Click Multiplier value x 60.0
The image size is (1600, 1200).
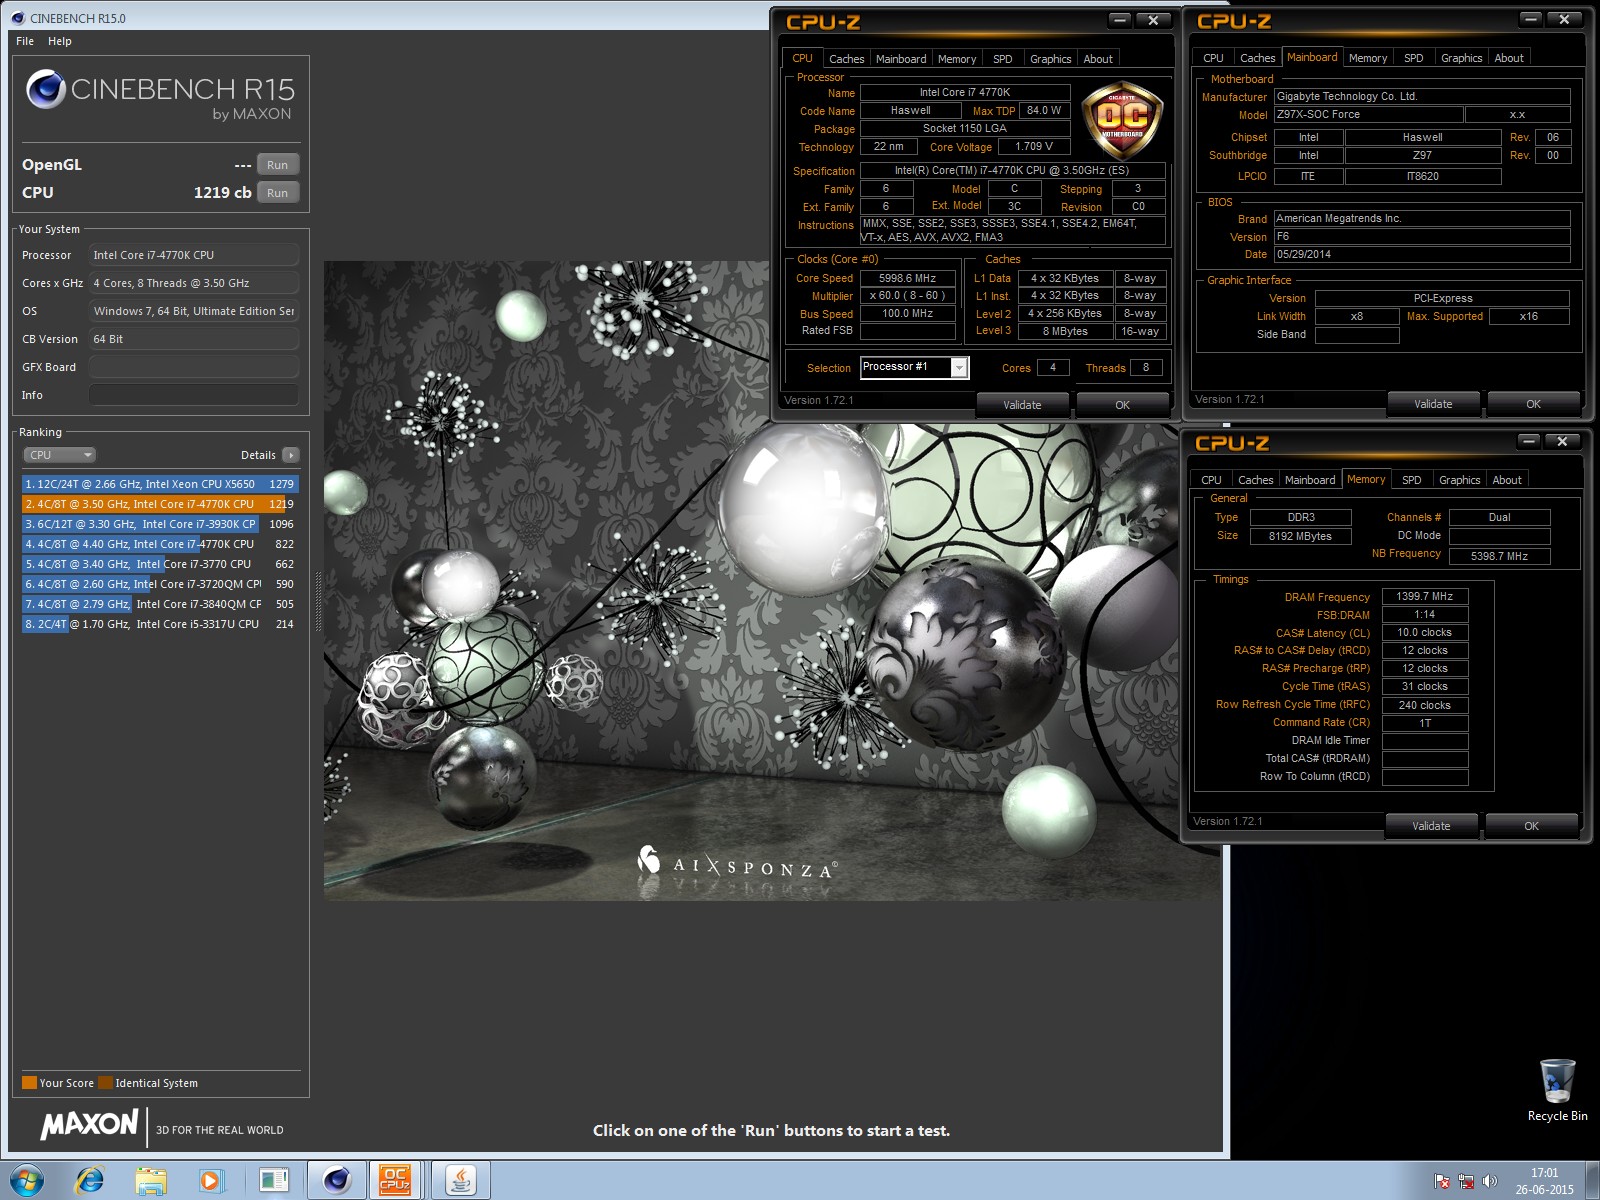point(907,296)
